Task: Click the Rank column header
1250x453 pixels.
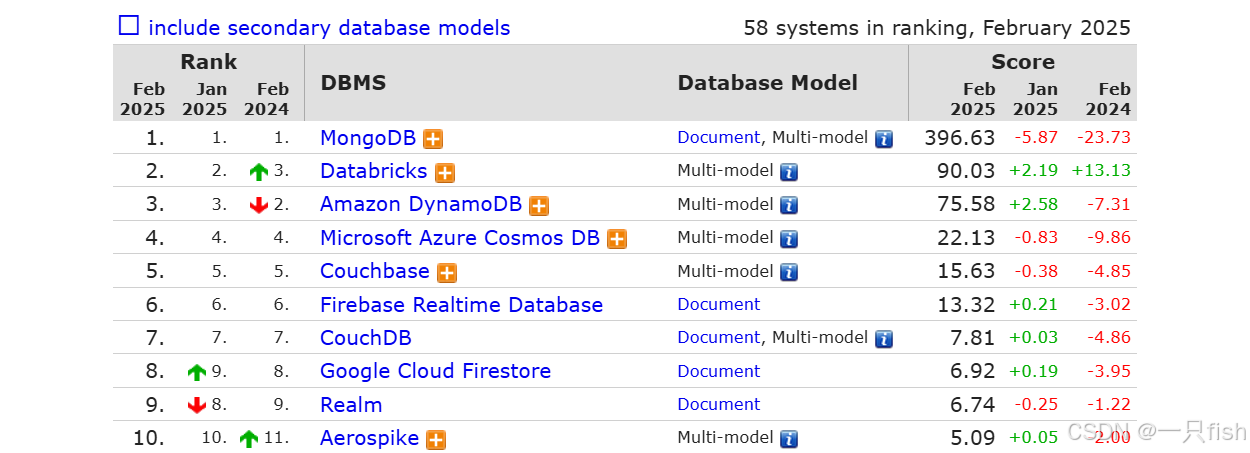Action: 209,62
